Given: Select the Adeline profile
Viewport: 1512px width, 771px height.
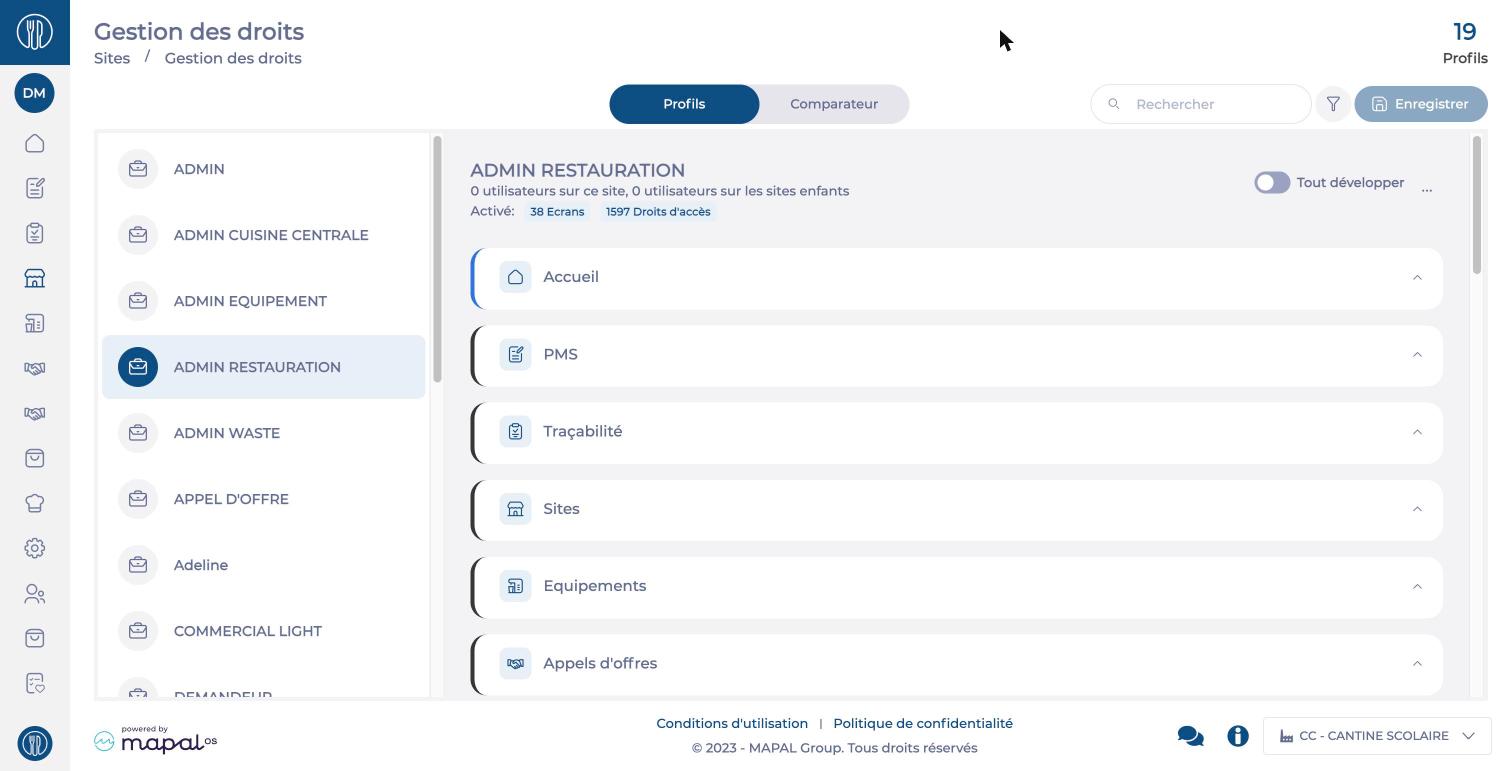Looking at the screenshot, I should click(x=264, y=565).
